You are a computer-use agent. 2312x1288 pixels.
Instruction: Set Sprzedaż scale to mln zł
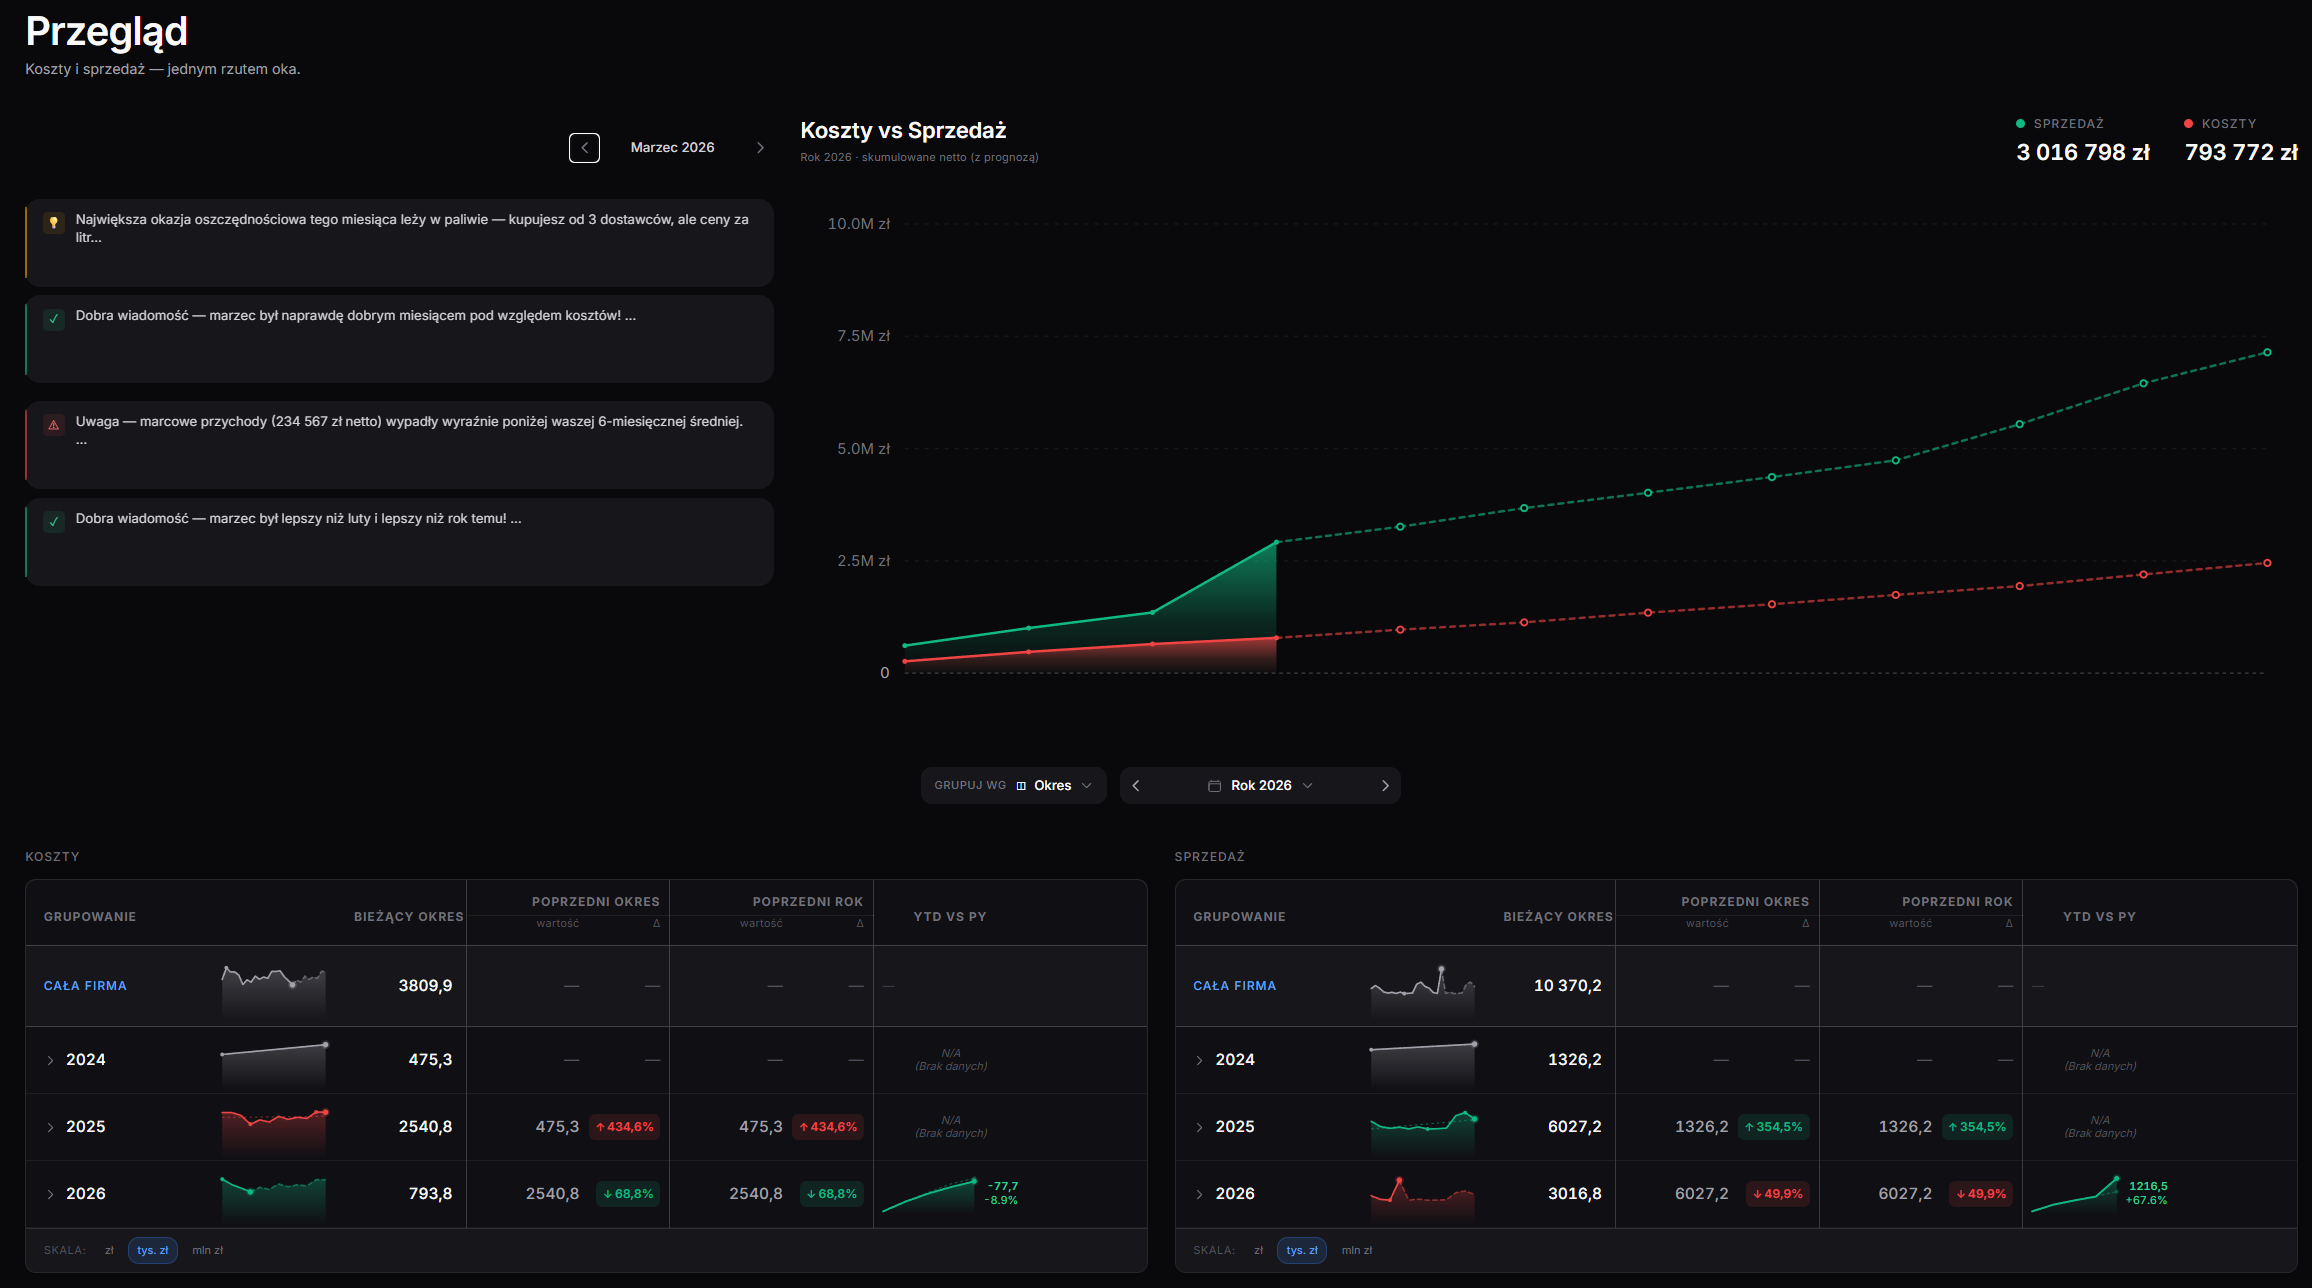1357,1250
